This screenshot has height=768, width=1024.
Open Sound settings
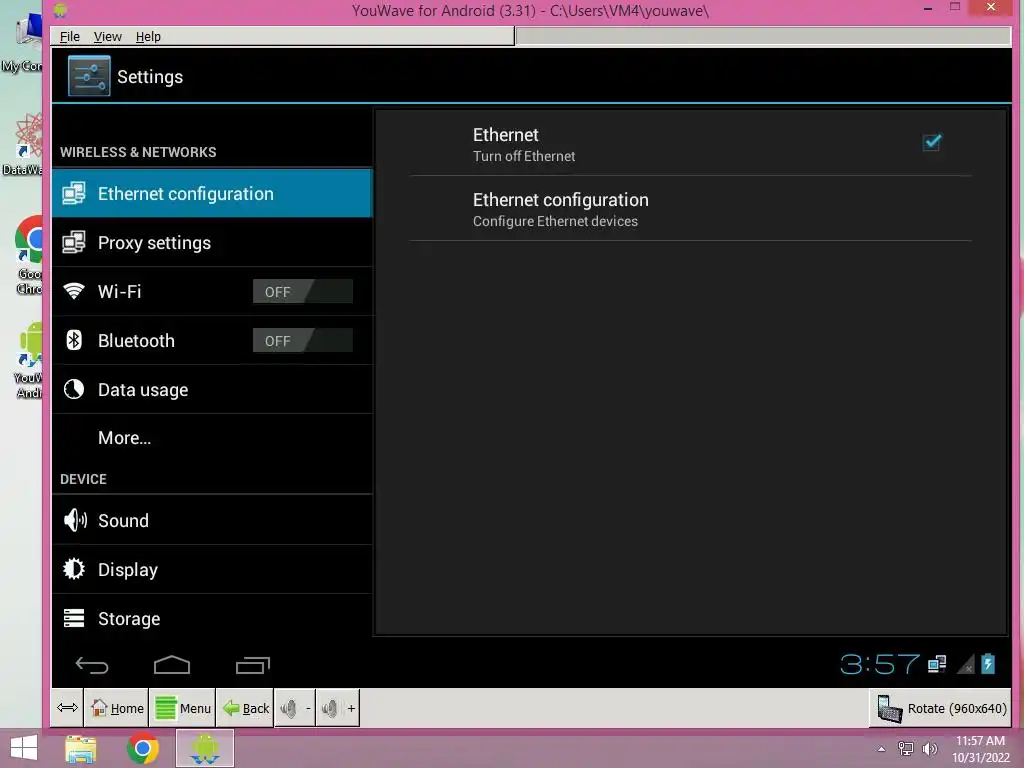tap(212, 520)
